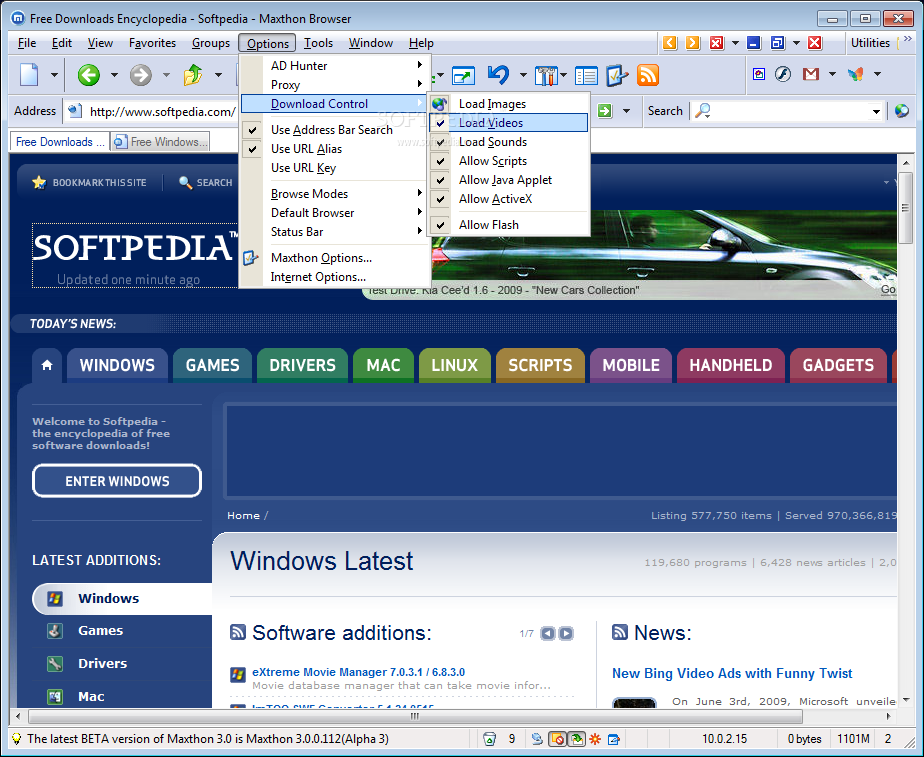Open the Back button history dropdown arrow
The width and height of the screenshot is (924, 757).
(x=114, y=75)
